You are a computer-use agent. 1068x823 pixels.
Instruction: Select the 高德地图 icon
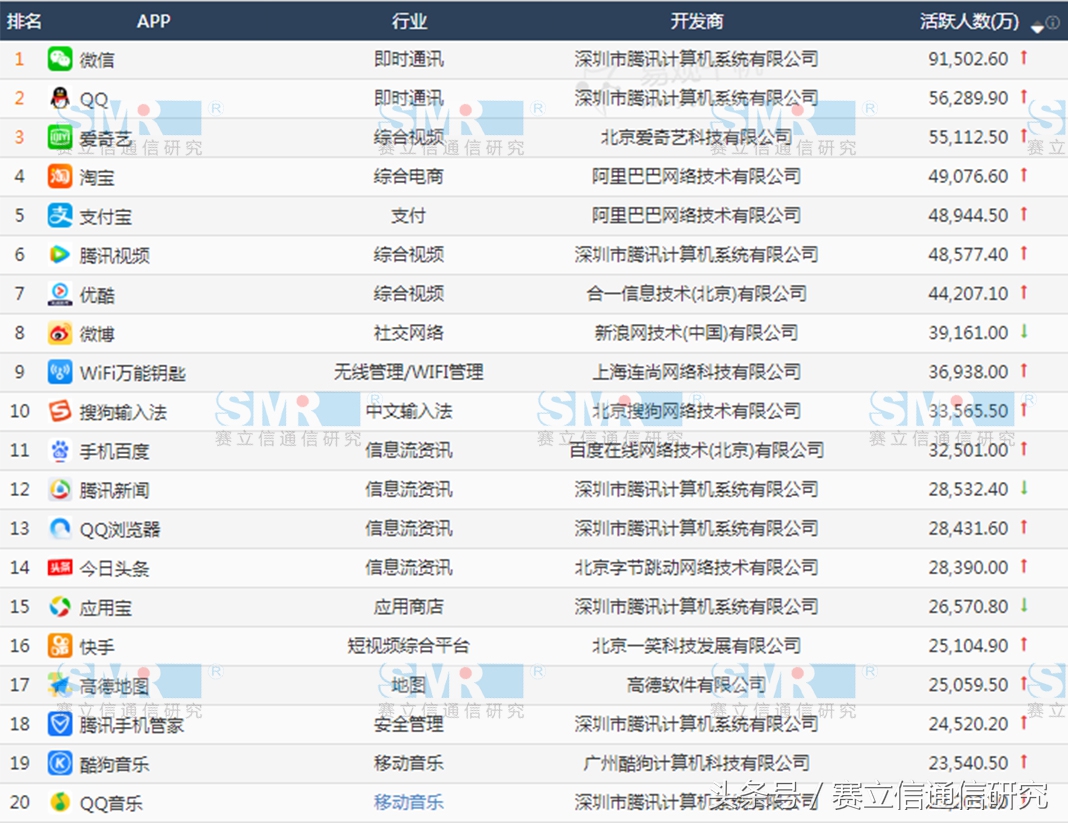click(x=59, y=685)
